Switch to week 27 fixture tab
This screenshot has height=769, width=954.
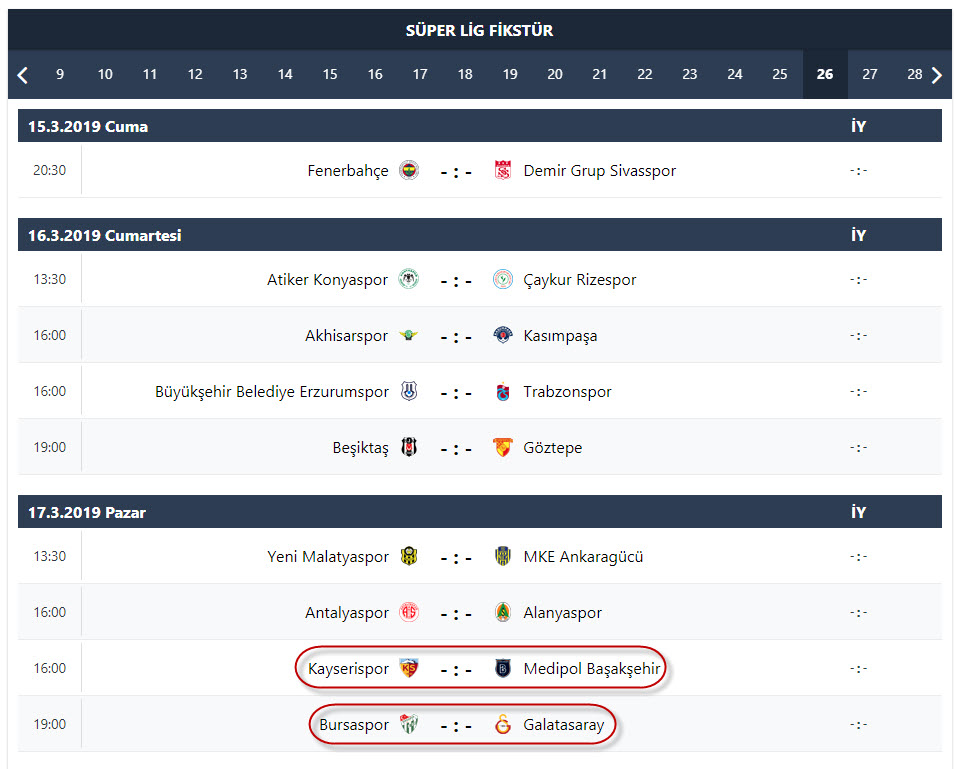tap(869, 74)
